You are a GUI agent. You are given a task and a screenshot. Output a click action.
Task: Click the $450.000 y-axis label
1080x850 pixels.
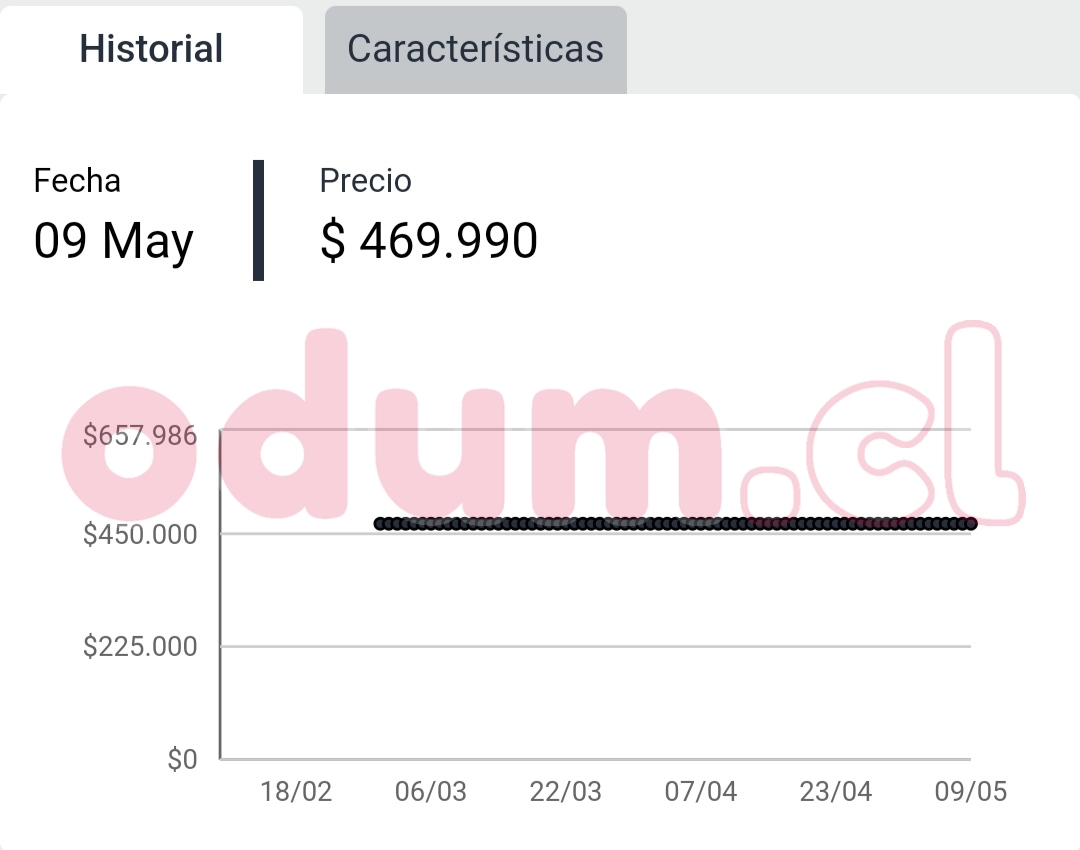point(140,534)
